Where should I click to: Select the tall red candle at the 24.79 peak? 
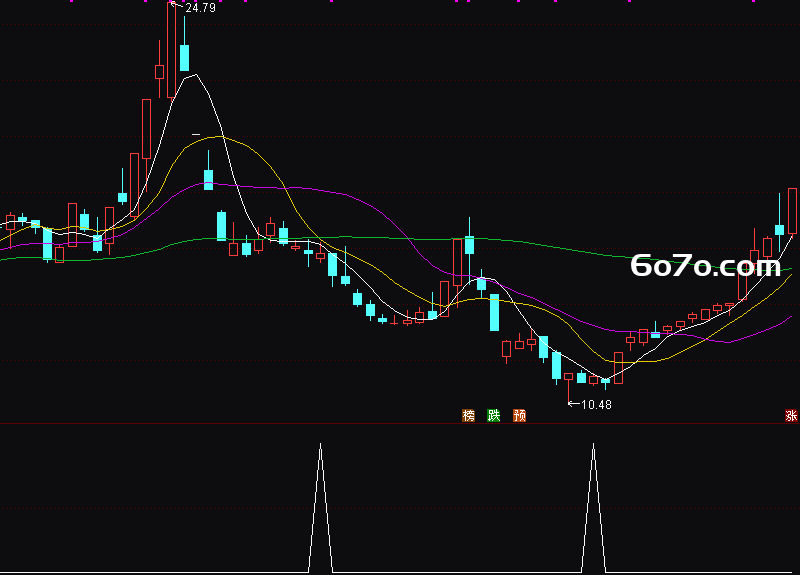click(x=171, y=50)
